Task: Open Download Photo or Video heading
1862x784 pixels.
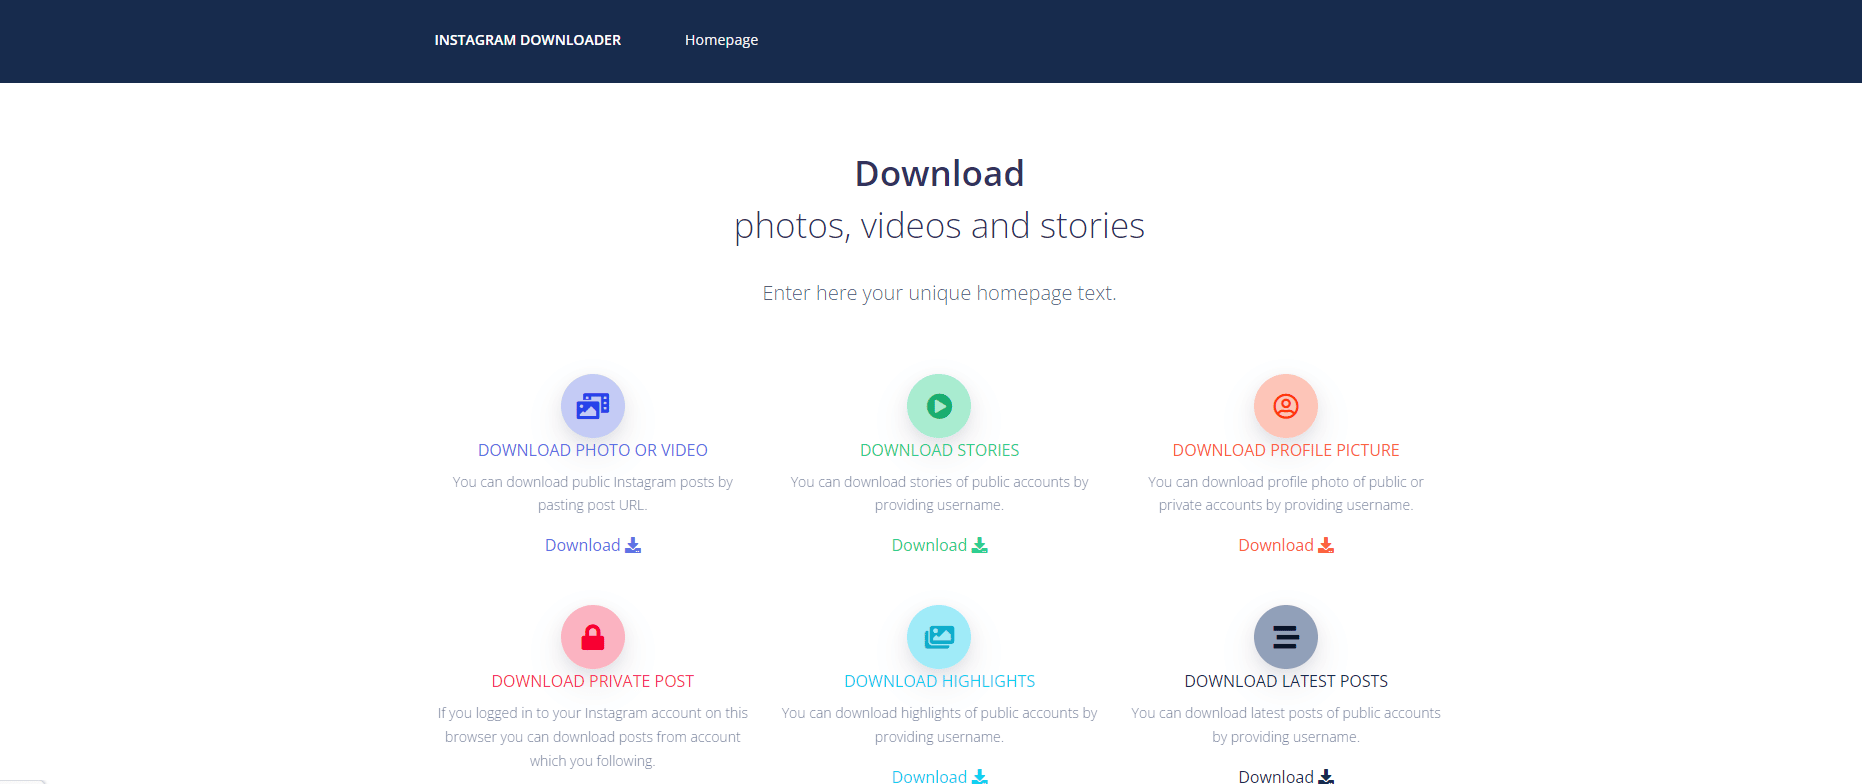Action: [593, 450]
